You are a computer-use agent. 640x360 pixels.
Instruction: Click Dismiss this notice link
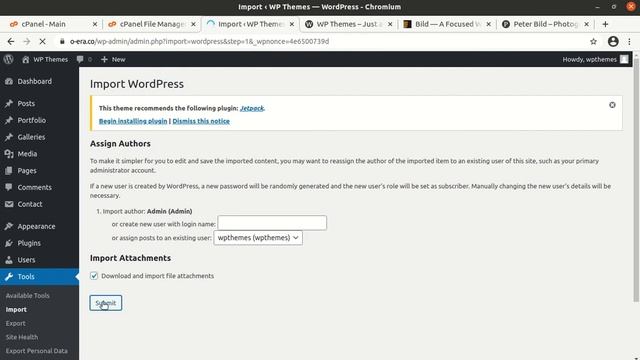tap(201, 121)
